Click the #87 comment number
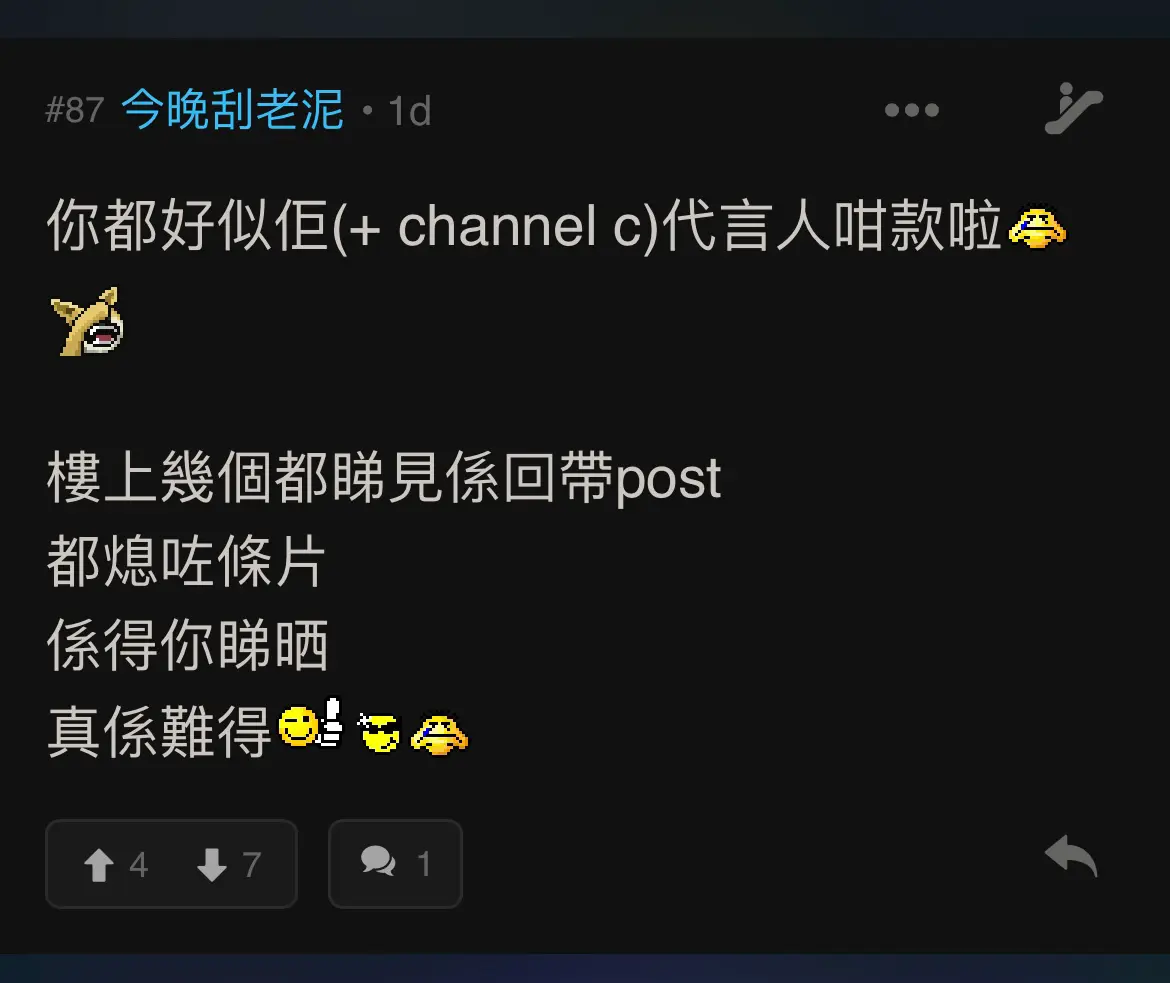The image size is (1170, 983). coord(74,110)
